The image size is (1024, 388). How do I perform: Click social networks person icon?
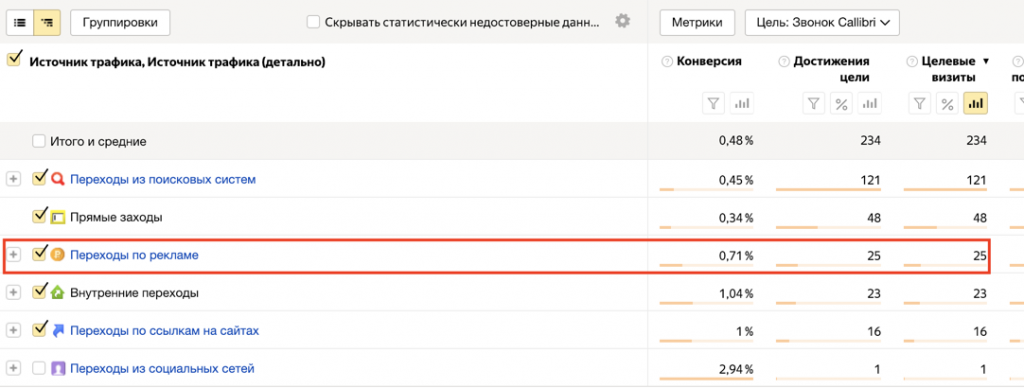coord(57,368)
